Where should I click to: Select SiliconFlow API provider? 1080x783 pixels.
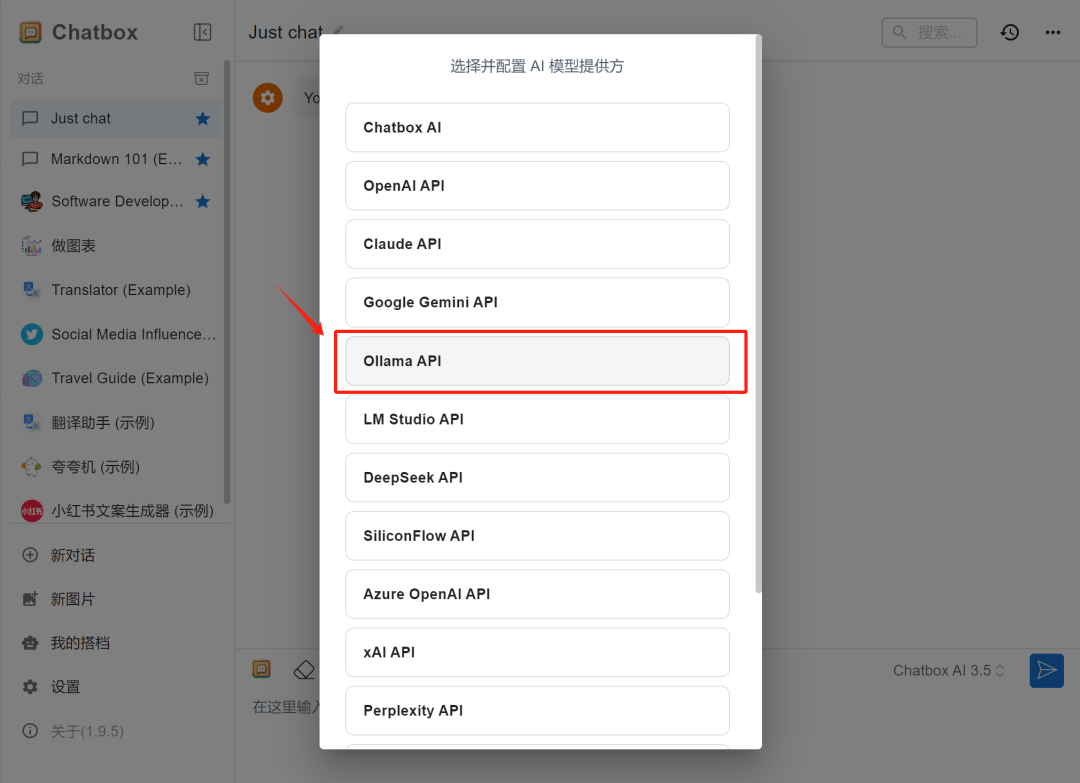537,536
